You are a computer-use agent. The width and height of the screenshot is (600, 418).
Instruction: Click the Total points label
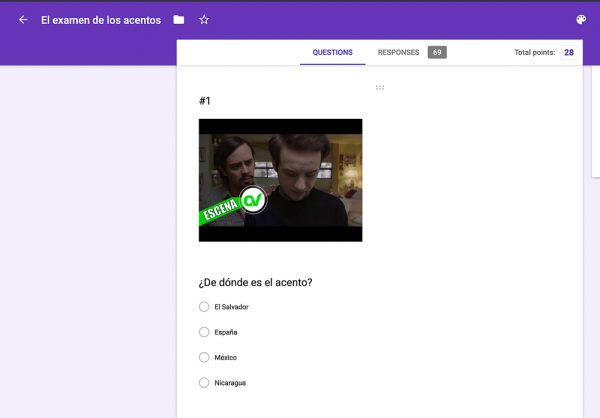point(534,53)
